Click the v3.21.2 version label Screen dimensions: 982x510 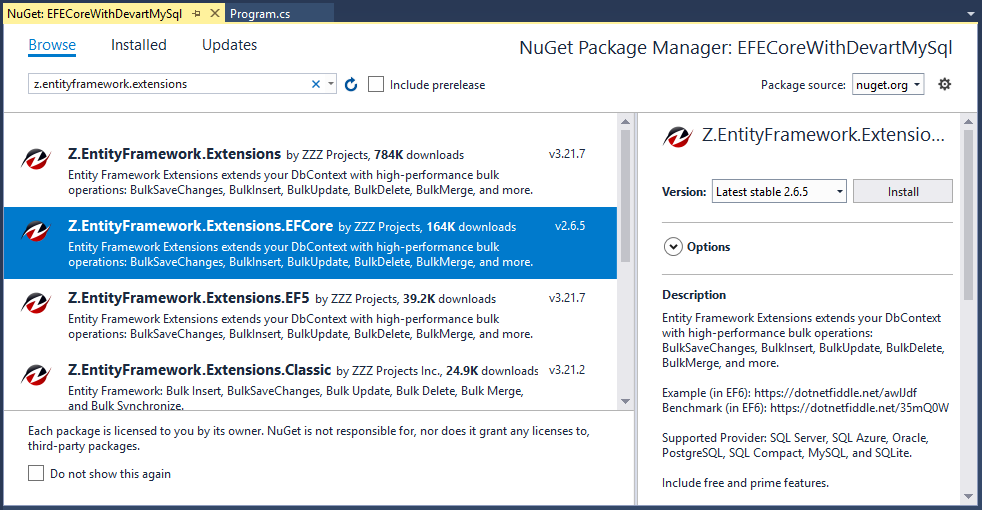pyautogui.click(x=567, y=370)
